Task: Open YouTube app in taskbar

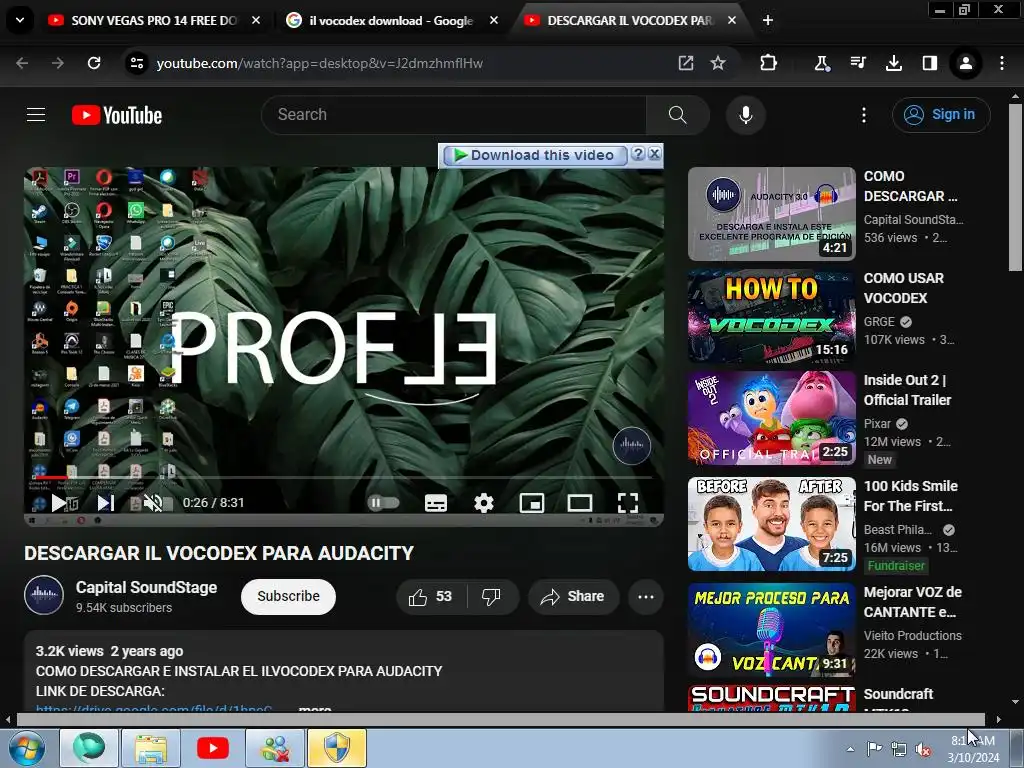Action: (x=213, y=748)
